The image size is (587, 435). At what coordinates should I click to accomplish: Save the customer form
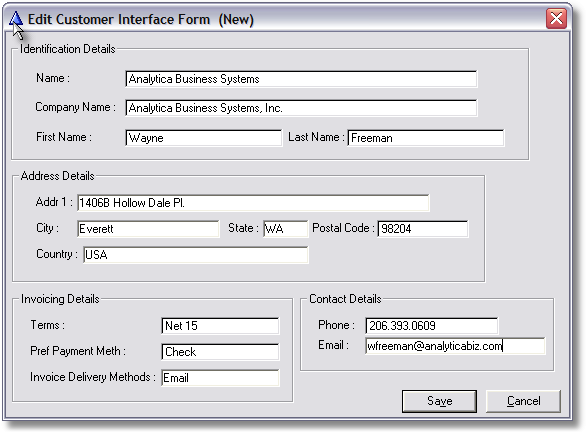[440, 401]
